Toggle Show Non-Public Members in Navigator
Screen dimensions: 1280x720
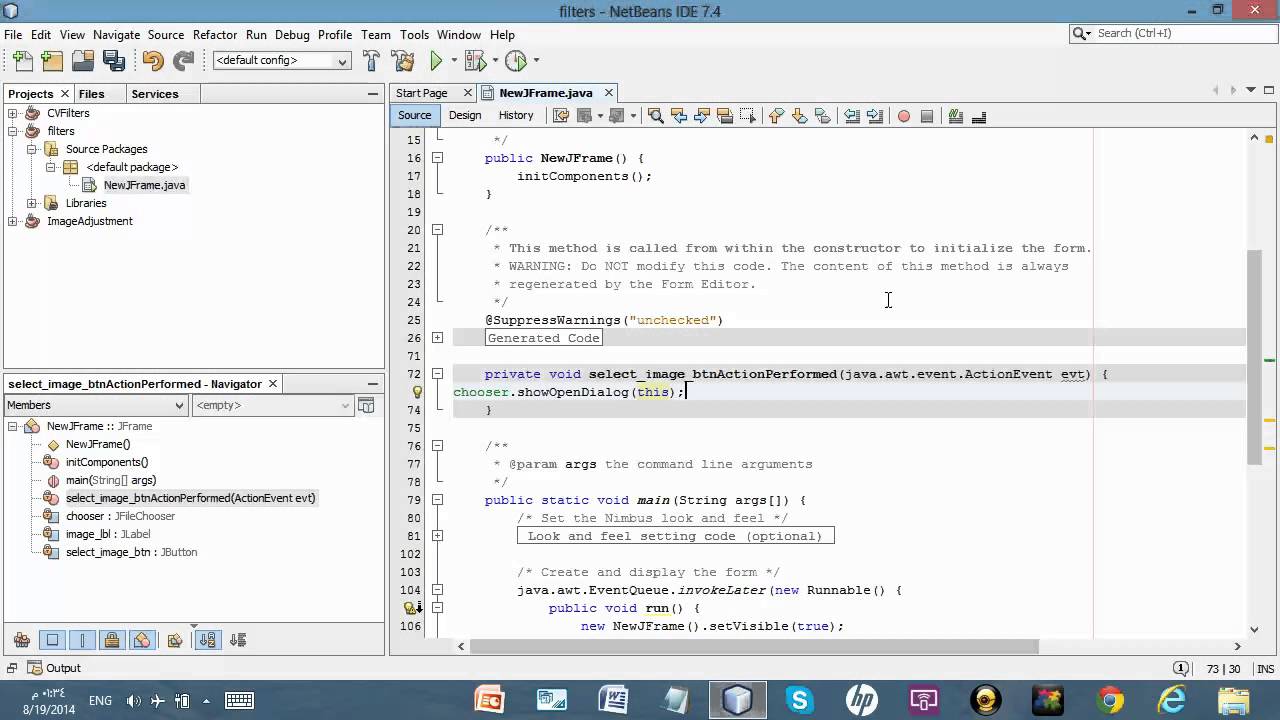112,640
